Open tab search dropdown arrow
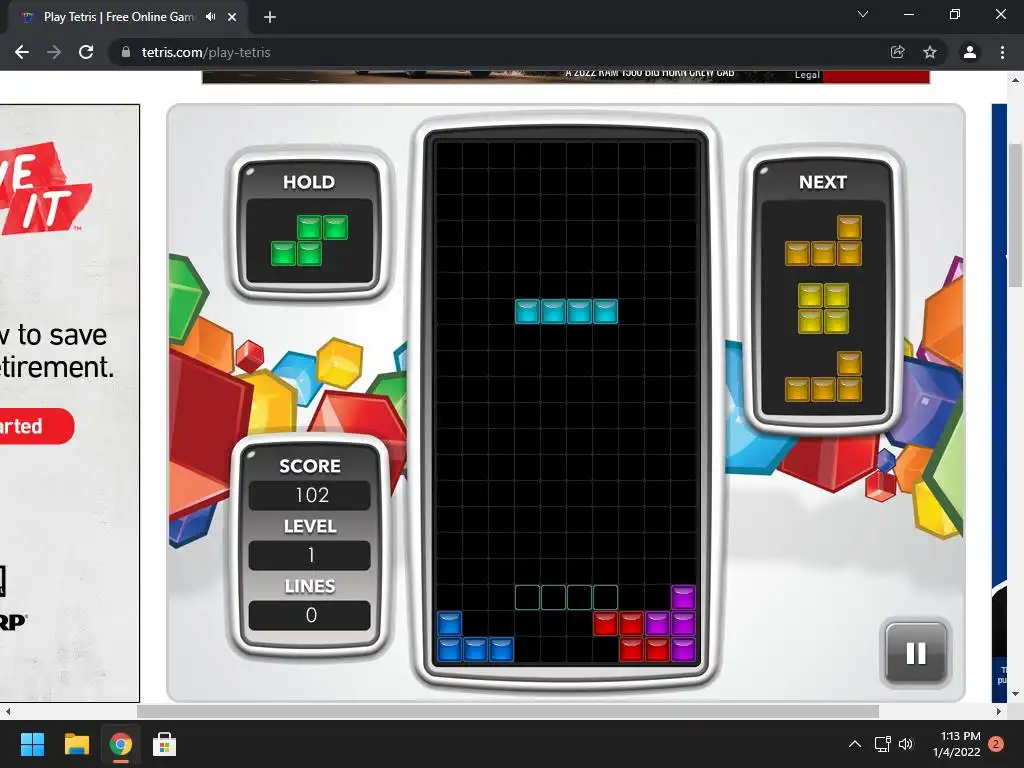1024x768 pixels. click(x=863, y=14)
